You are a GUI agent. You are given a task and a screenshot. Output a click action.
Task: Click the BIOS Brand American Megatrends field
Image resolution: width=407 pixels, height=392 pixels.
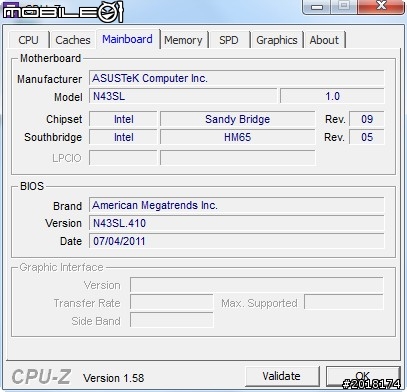click(237, 205)
